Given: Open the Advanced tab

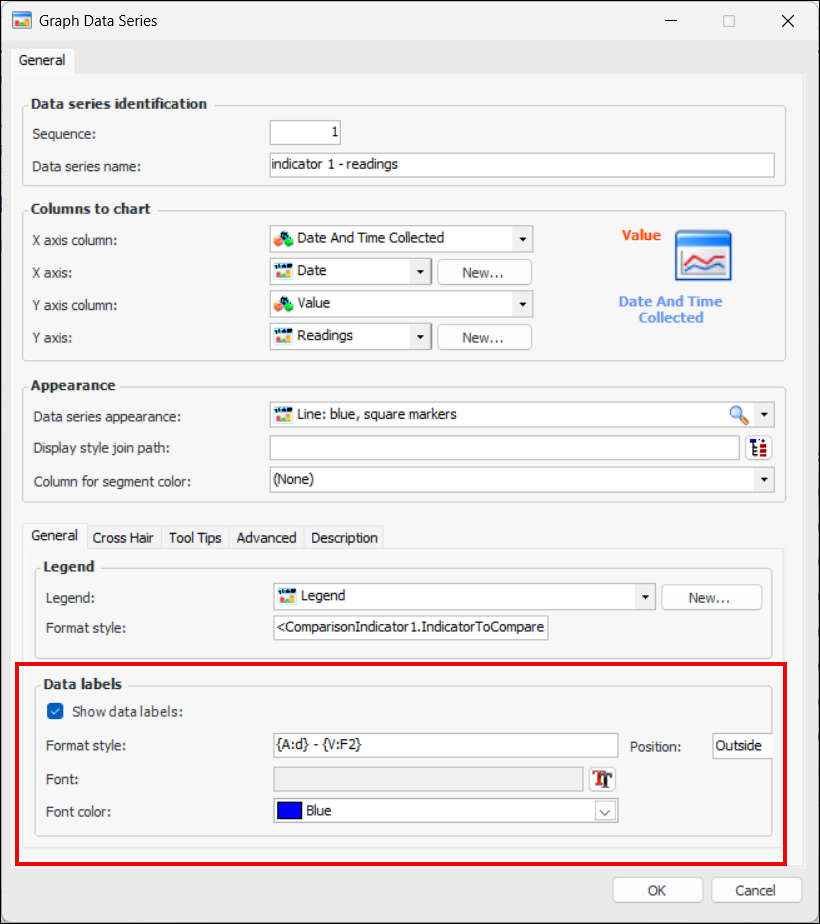Looking at the screenshot, I should coord(266,538).
